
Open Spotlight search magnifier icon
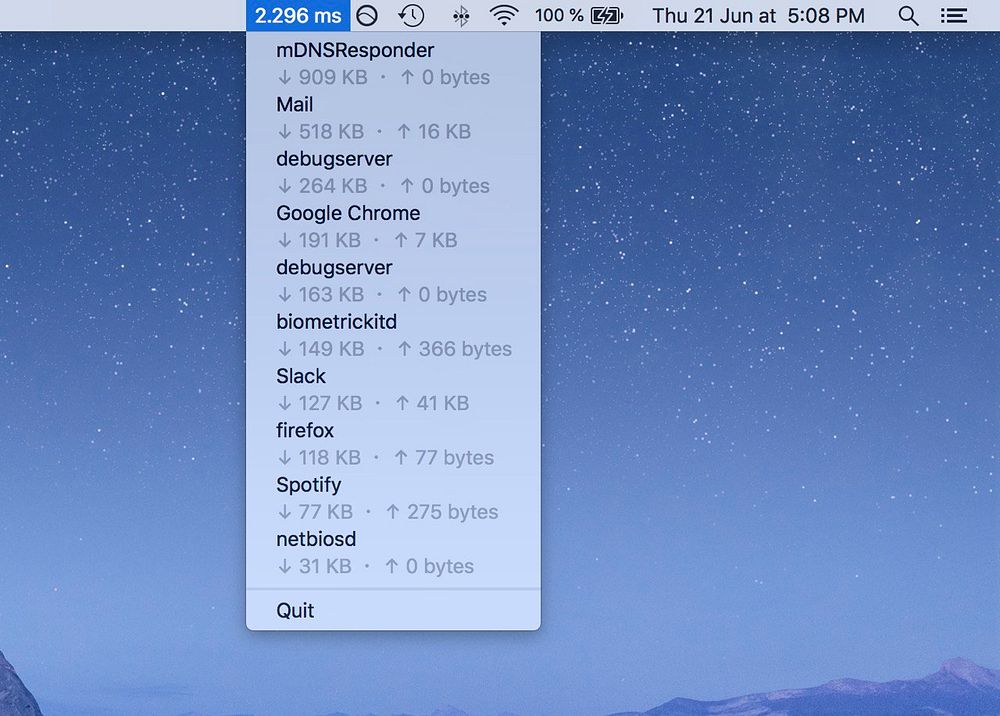(908, 15)
